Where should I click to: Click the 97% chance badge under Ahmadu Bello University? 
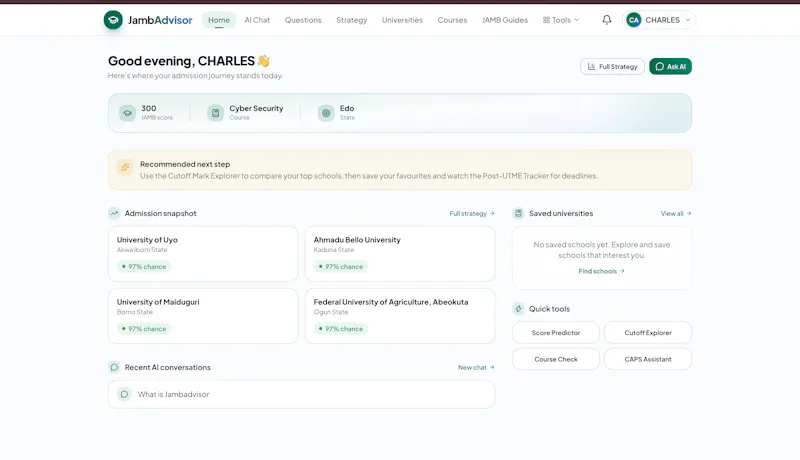click(x=341, y=267)
